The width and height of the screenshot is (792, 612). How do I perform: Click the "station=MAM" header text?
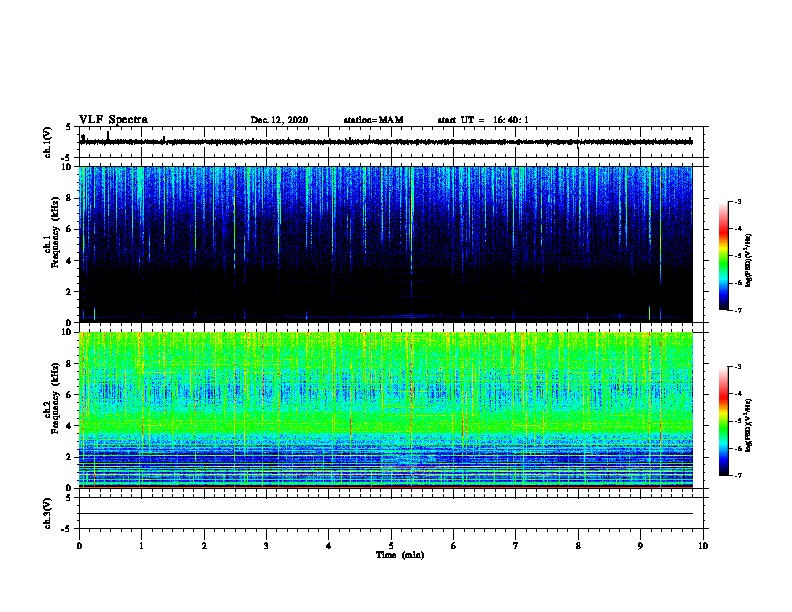tap(373, 120)
